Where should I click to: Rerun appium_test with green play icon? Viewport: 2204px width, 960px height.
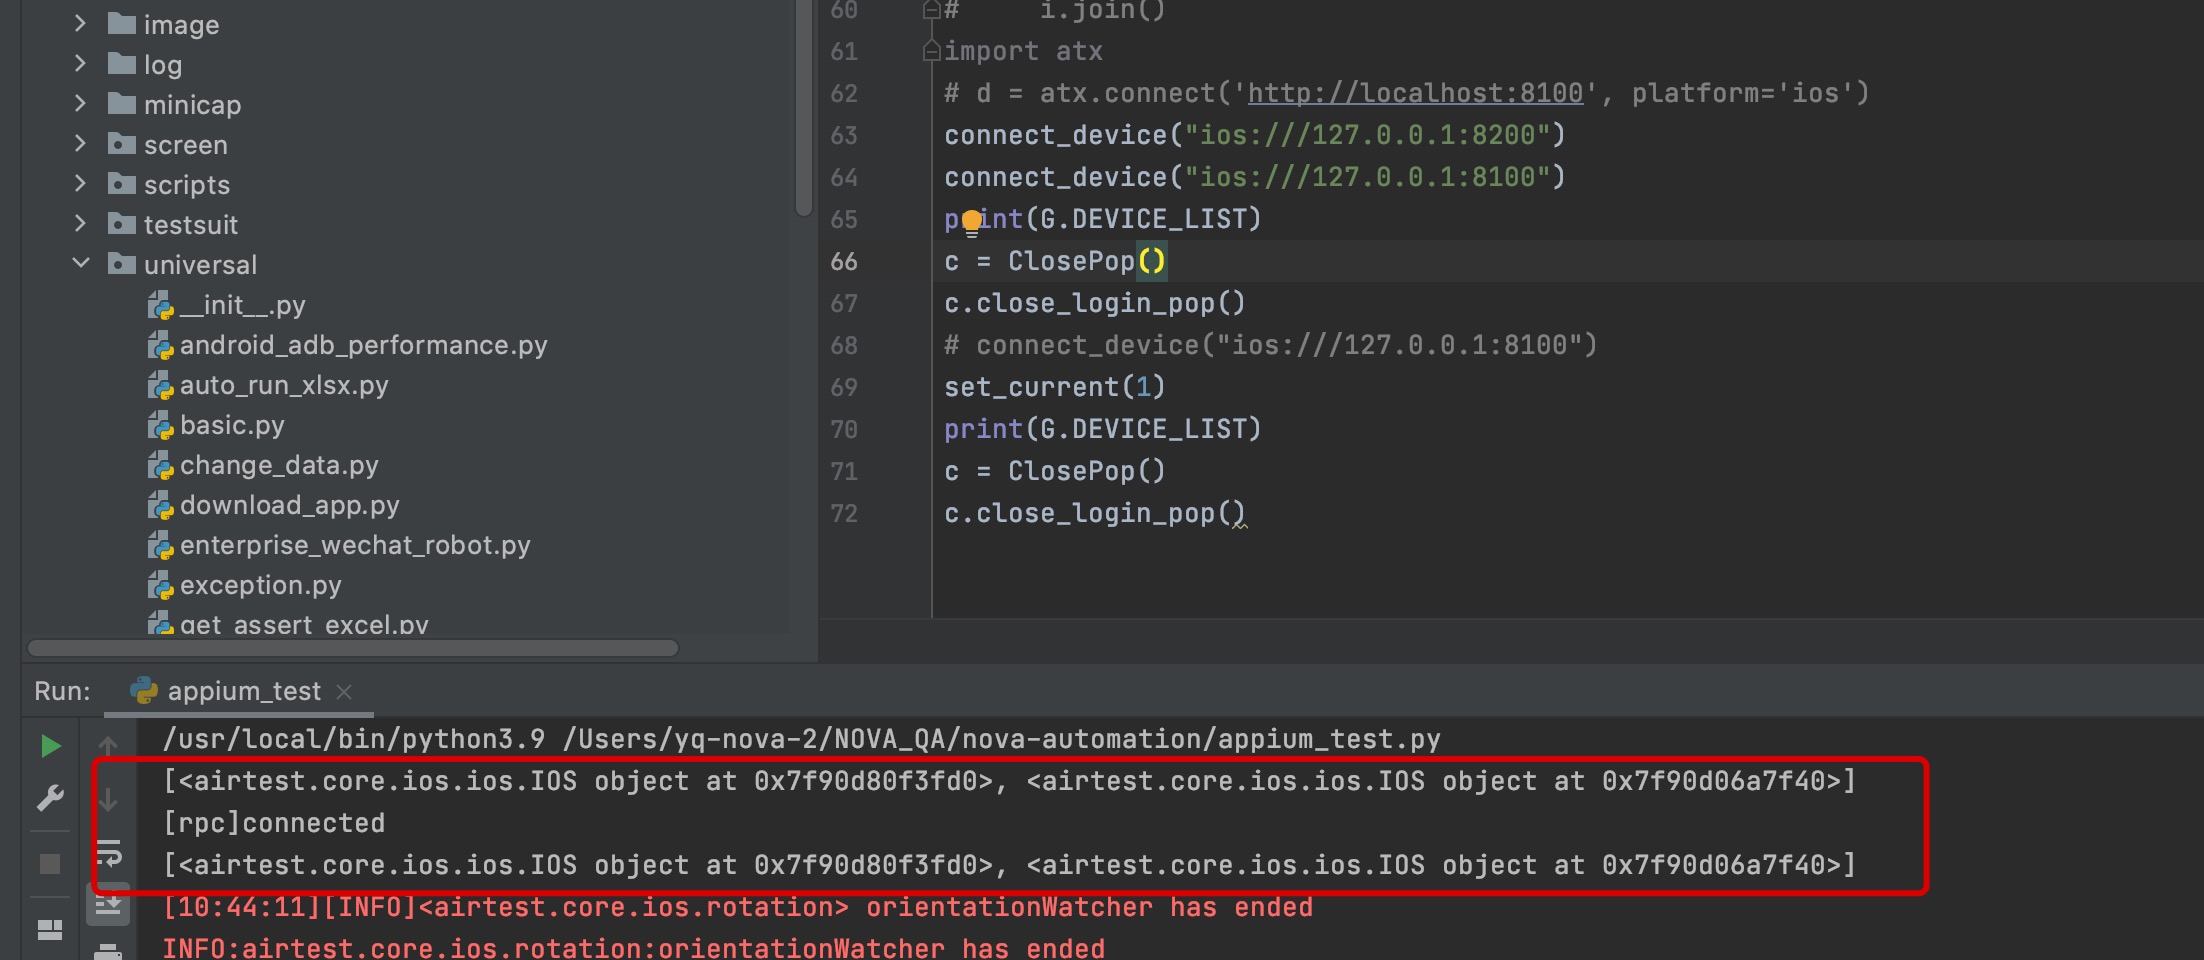(51, 746)
